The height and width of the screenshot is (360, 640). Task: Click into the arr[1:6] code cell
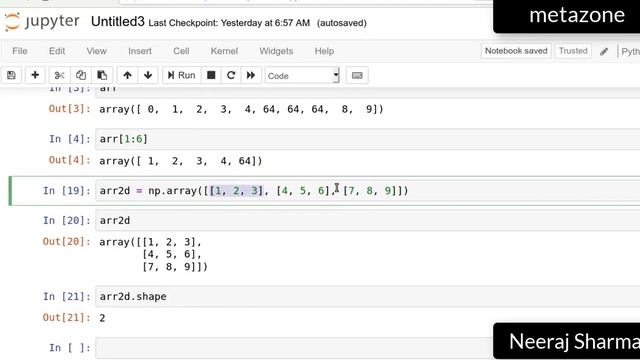pyautogui.click(x=367, y=139)
